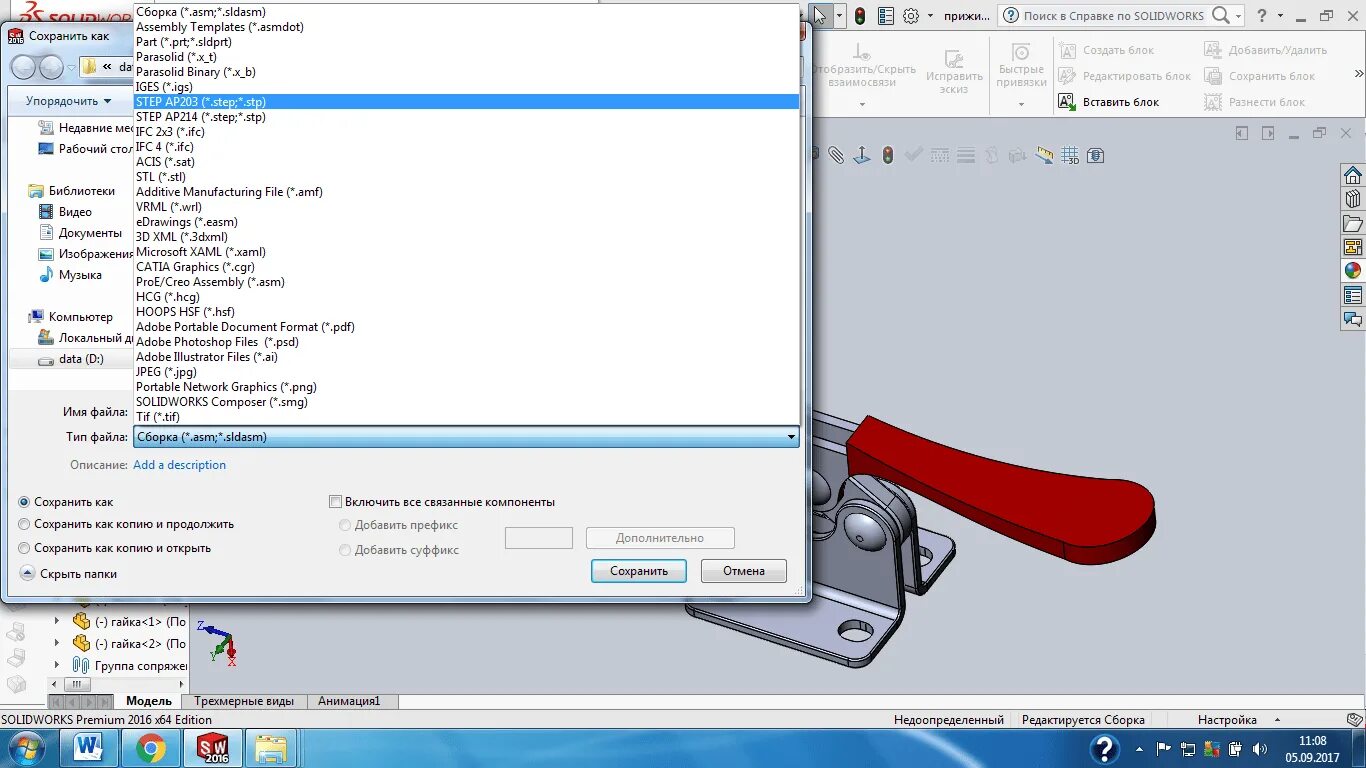1366x768 pixels.
Task: Click the Rebuild traffic light icon
Action: point(860,16)
